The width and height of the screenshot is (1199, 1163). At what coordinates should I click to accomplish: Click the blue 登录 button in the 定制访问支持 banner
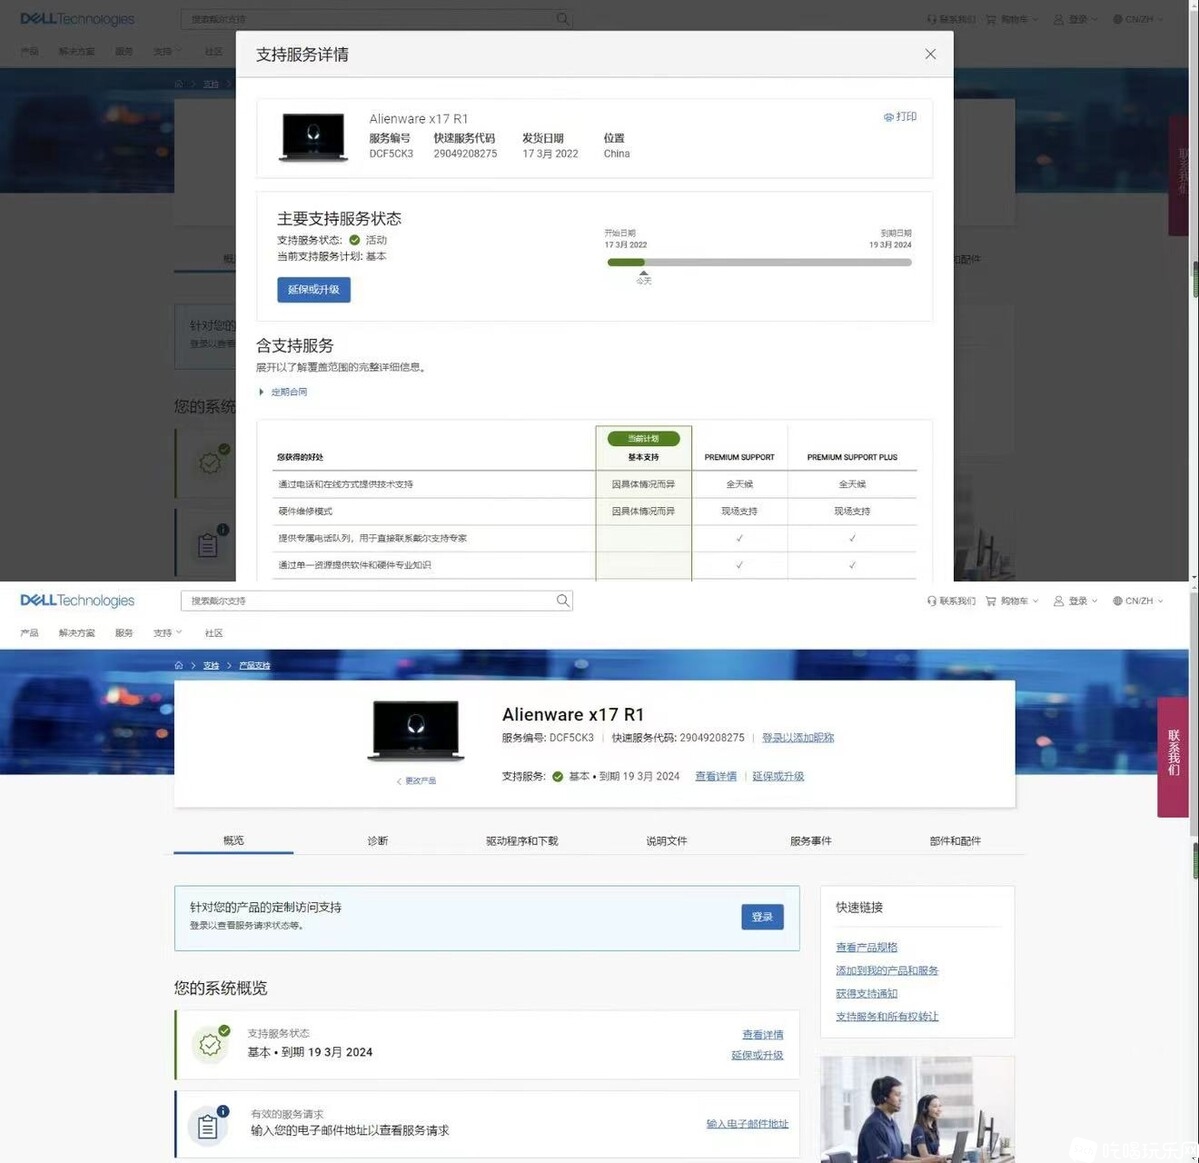point(762,917)
